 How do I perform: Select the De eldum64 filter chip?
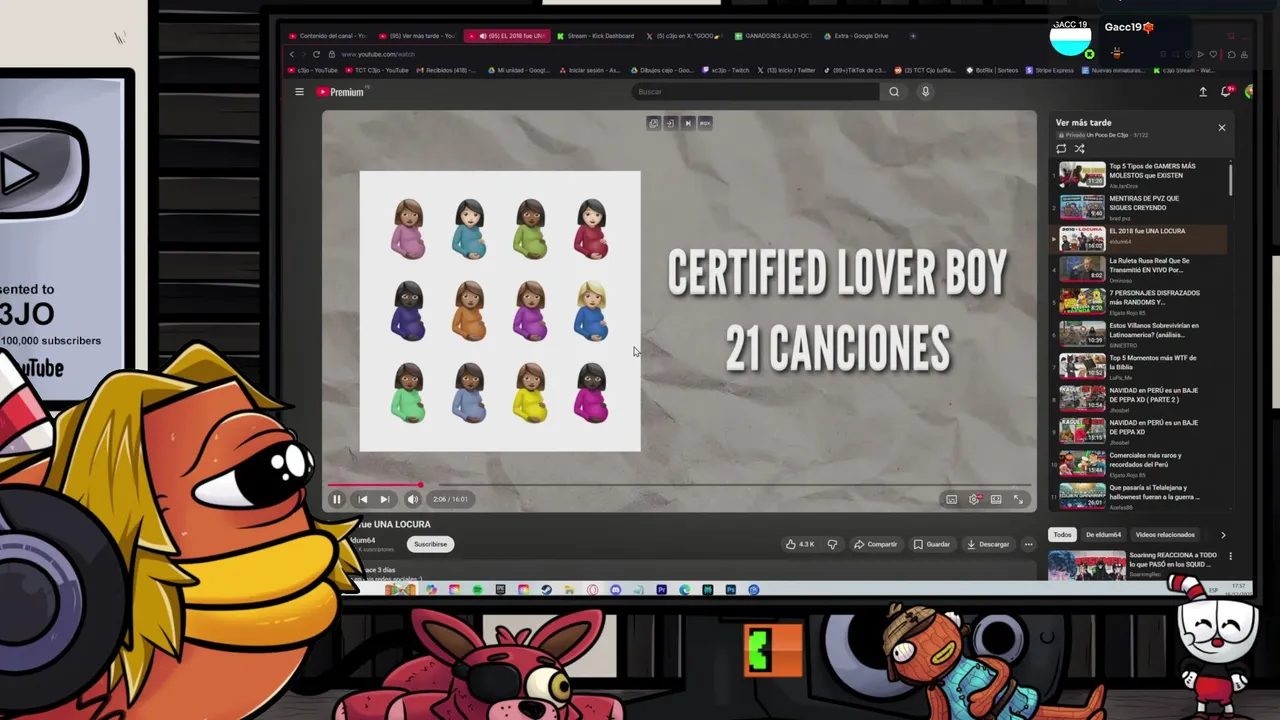[x=1103, y=535]
